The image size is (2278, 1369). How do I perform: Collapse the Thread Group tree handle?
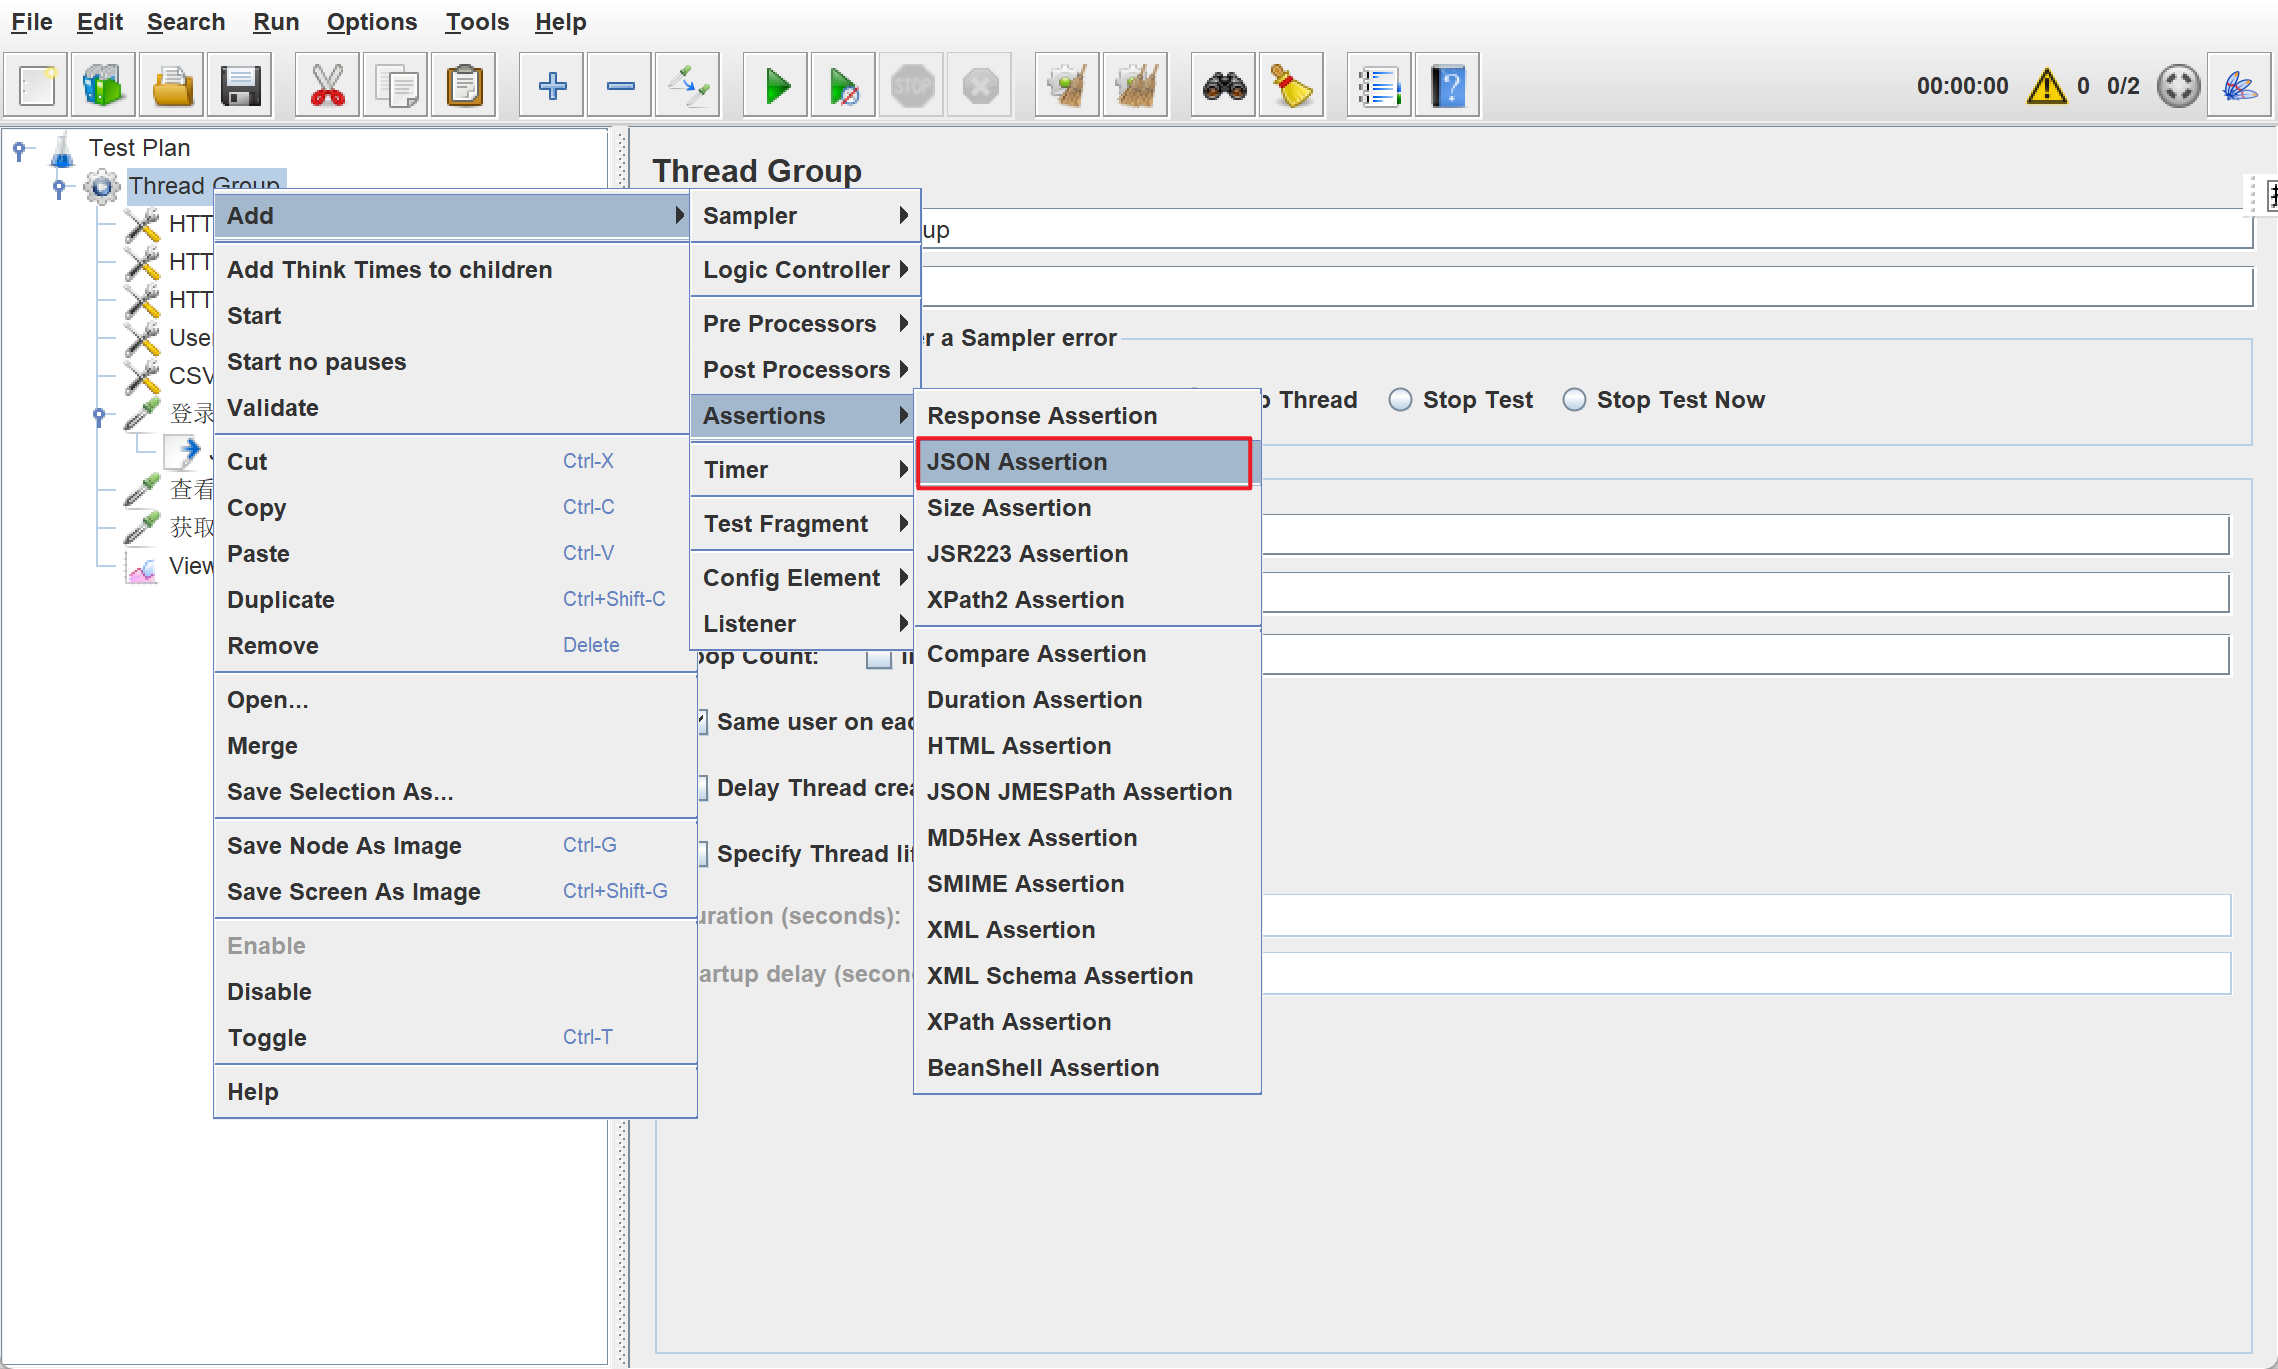click(59, 187)
